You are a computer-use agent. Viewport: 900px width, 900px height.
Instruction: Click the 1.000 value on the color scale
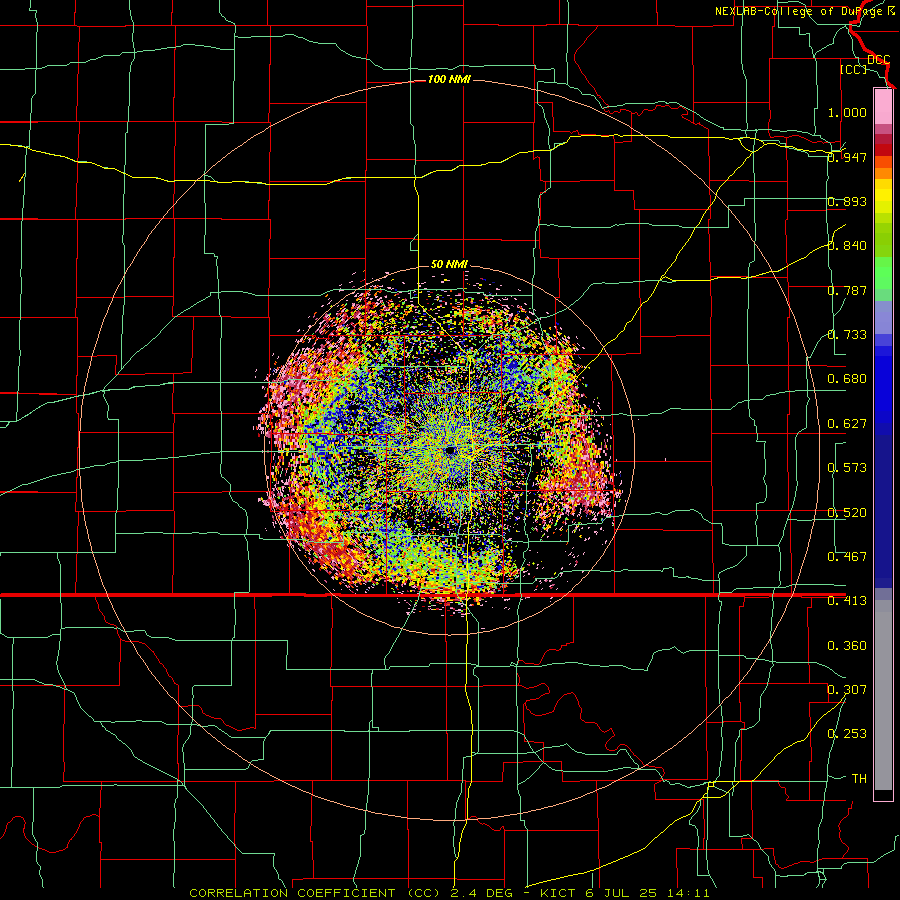click(x=847, y=112)
